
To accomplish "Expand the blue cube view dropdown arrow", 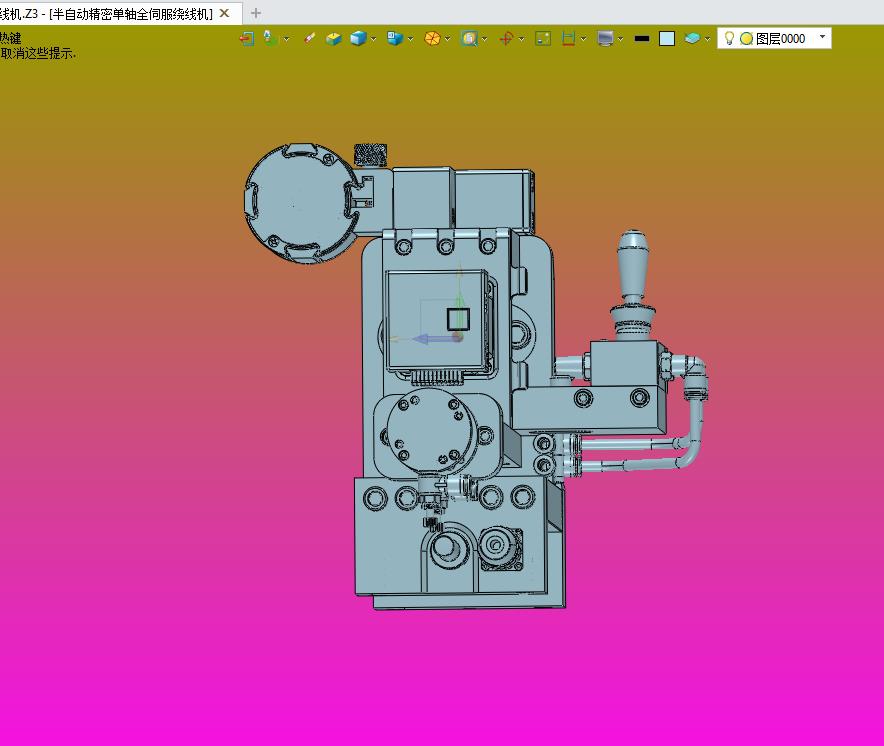I will coord(373,39).
